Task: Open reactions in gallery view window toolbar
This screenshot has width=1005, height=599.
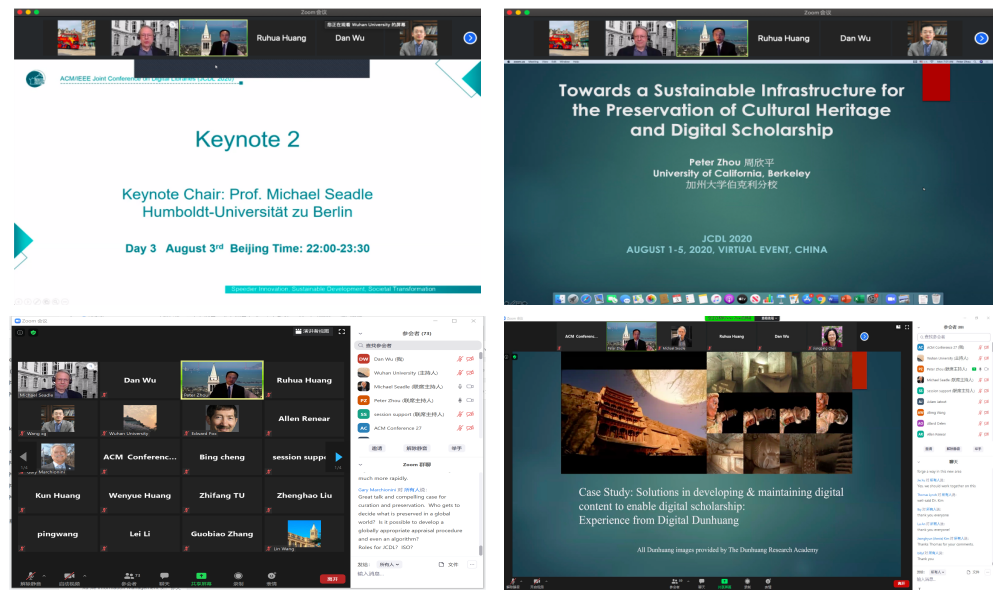Action: pyautogui.click(x=272, y=577)
